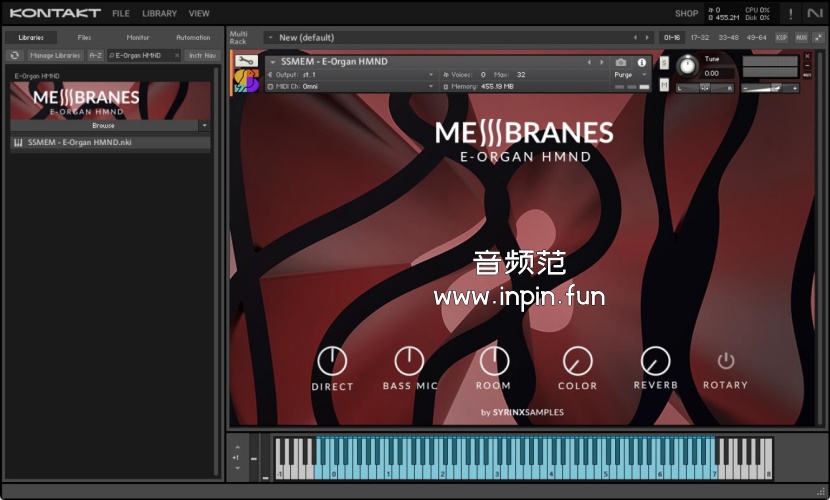The image size is (830, 500).
Task: Click the Max voices value 32
Action: (521, 75)
